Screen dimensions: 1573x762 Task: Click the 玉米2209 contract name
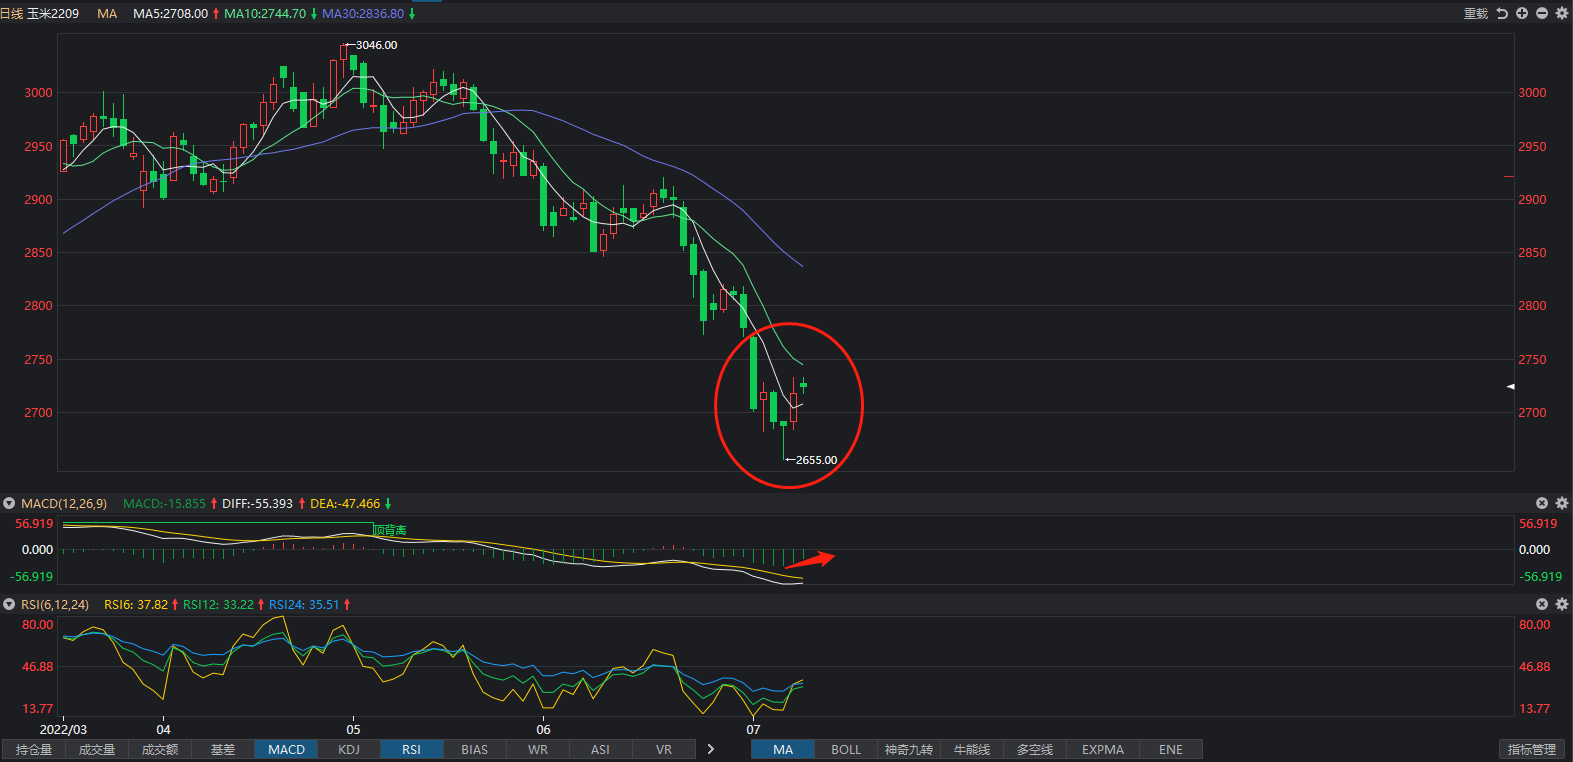[x=53, y=14]
